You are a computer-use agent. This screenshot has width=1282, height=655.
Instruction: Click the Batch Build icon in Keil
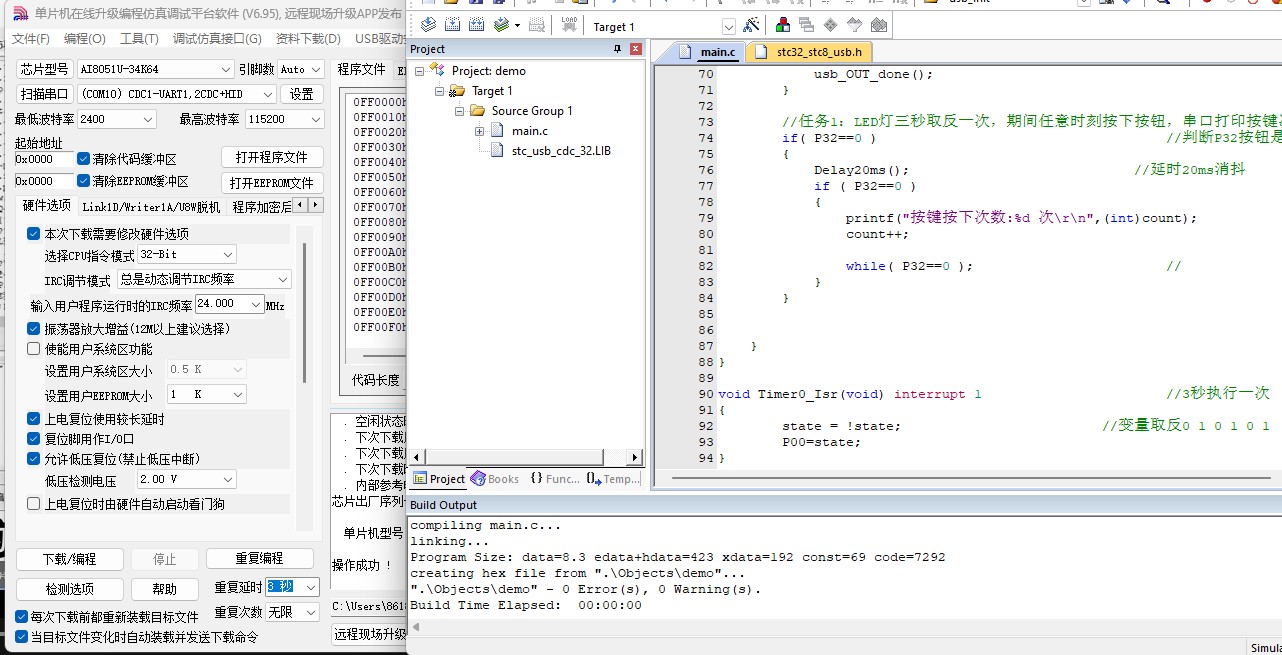[502, 26]
